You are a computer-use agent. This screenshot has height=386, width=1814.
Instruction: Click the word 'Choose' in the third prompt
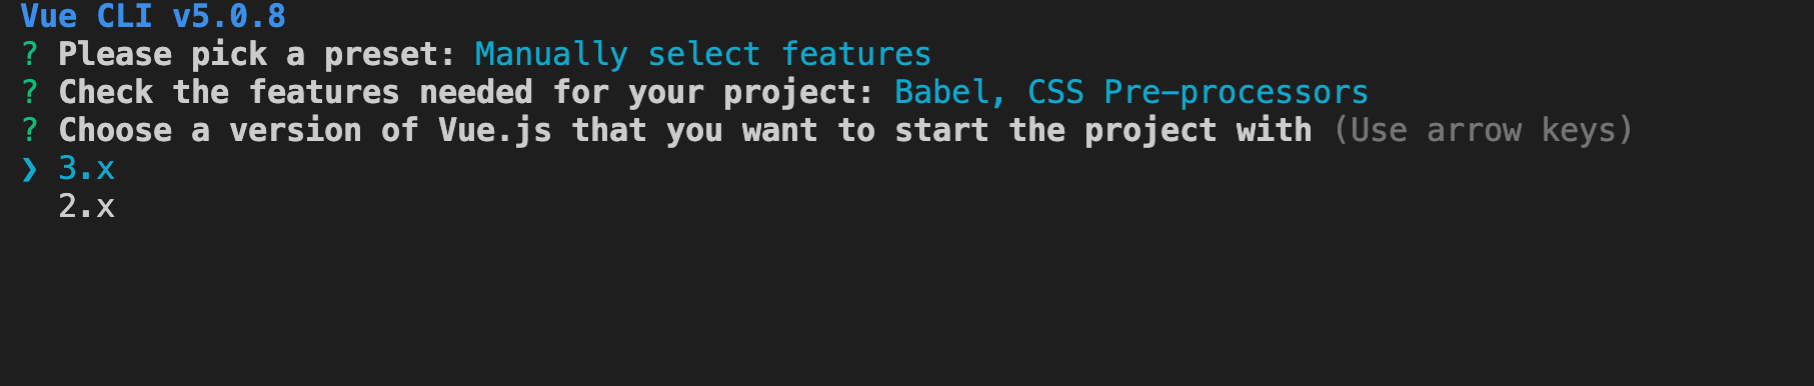pos(116,130)
